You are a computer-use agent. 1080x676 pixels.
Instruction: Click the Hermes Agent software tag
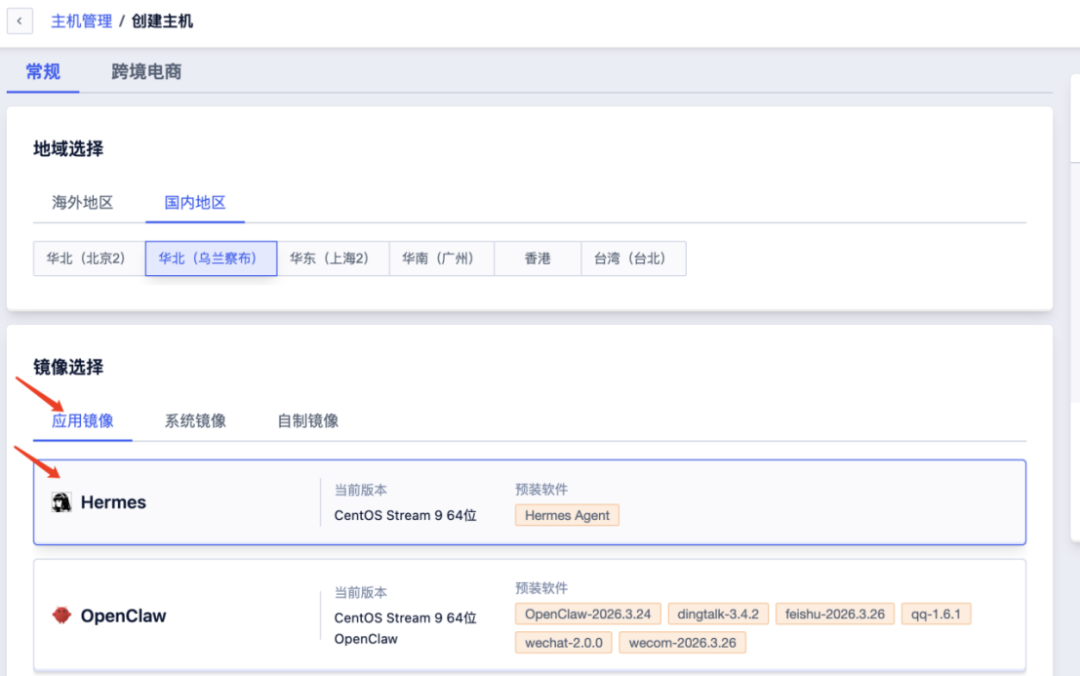(x=567, y=515)
